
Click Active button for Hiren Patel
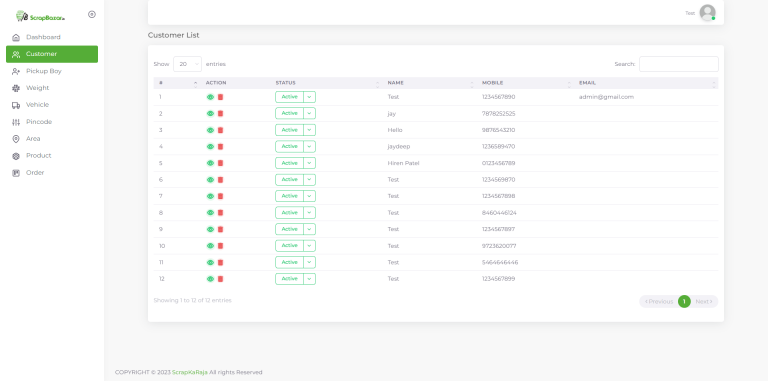click(x=289, y=163)
